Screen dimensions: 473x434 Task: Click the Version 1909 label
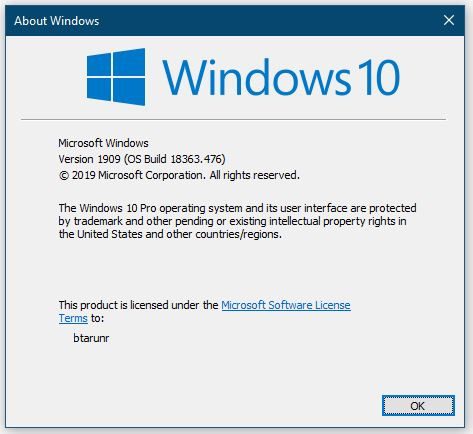pos(89,159)
